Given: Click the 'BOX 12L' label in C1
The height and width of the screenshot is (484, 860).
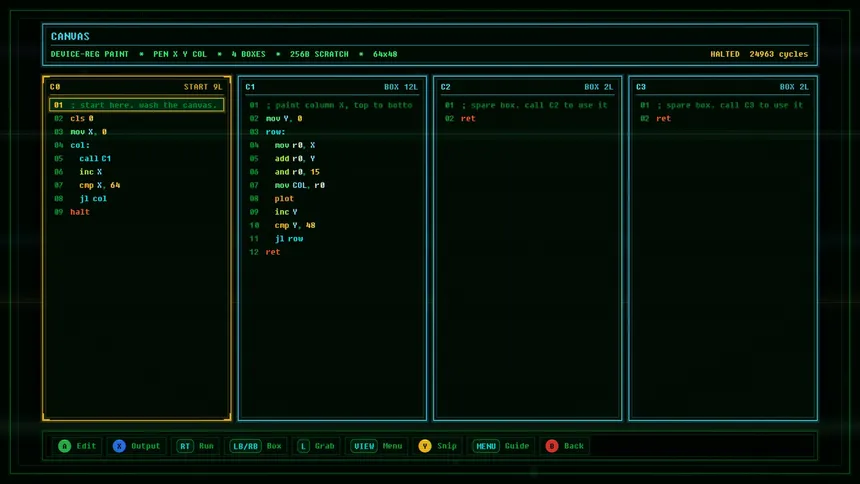Looking at the screenshot, I should [x=400, y=87].
